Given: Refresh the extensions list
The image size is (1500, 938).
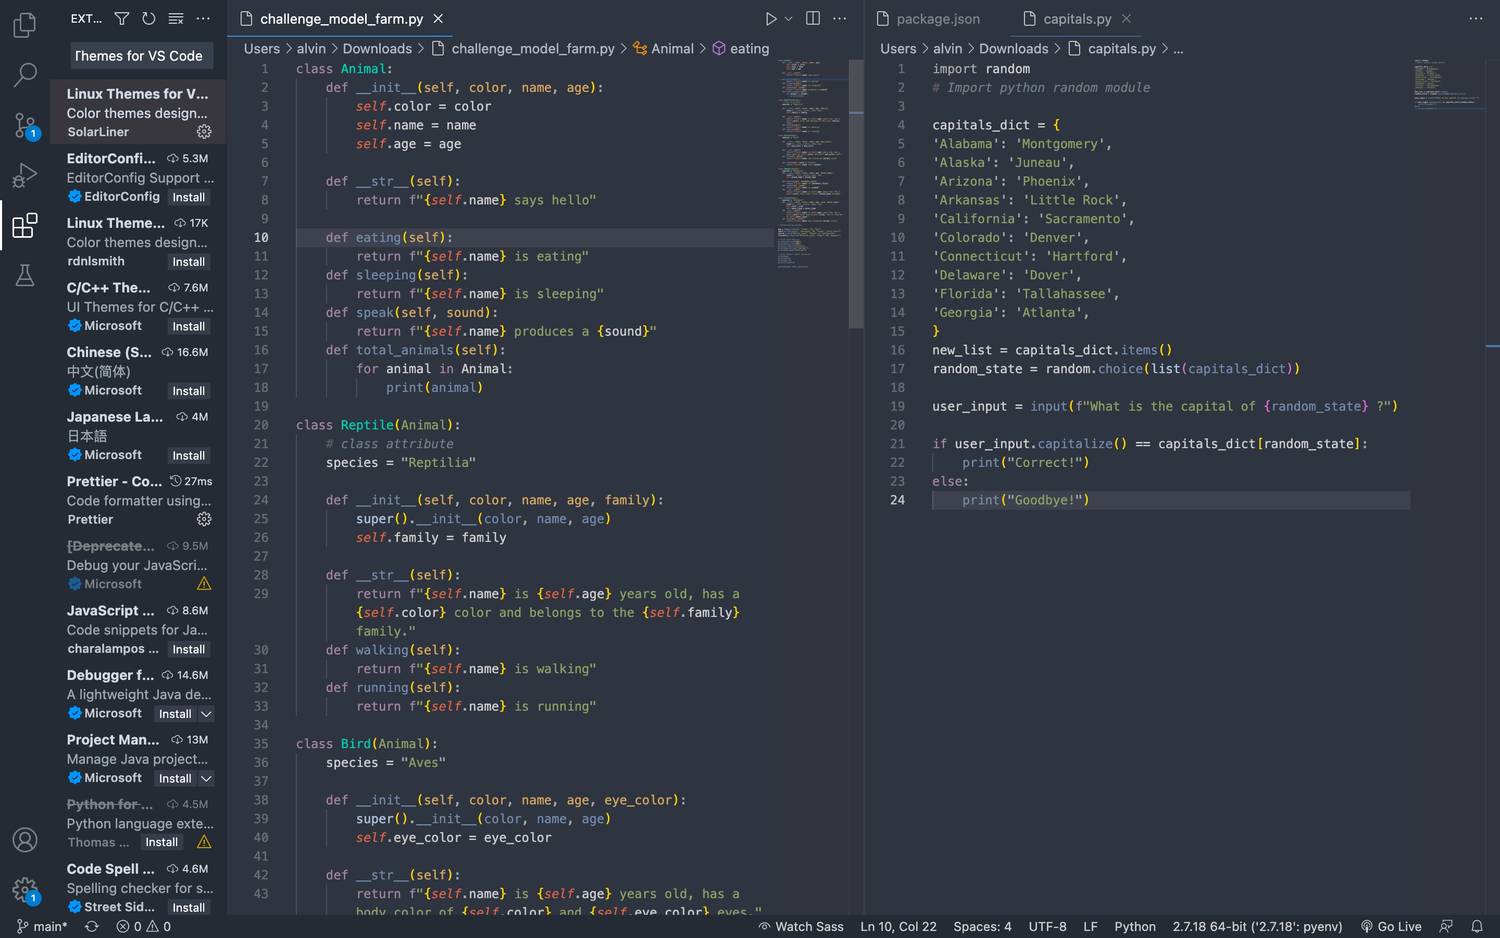Looking at the screenshot, I should (149, 19).
